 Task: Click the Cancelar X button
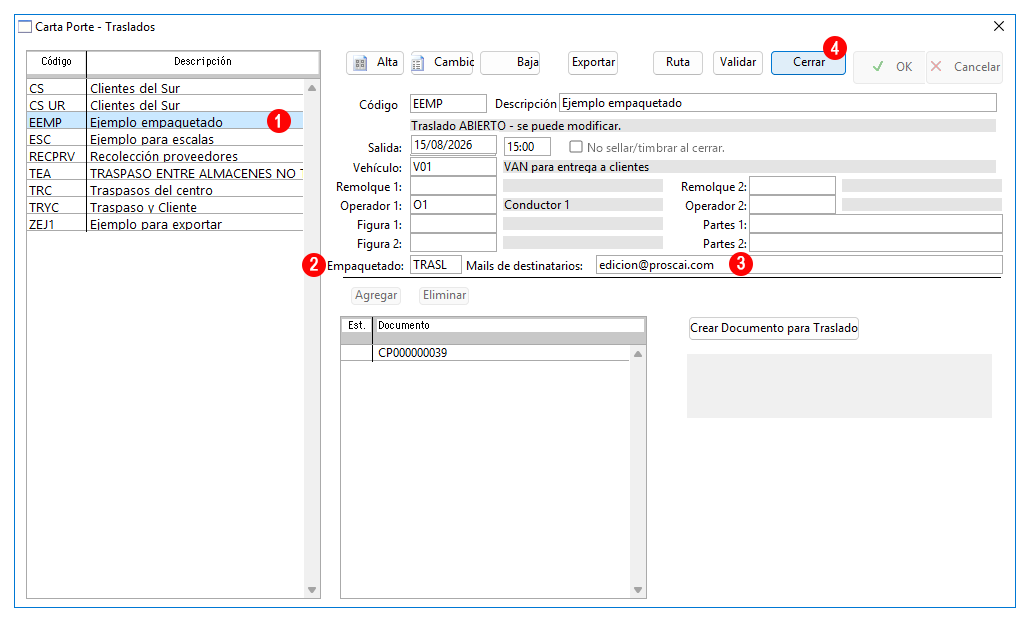pyautogui.click(x=965, y=67)
